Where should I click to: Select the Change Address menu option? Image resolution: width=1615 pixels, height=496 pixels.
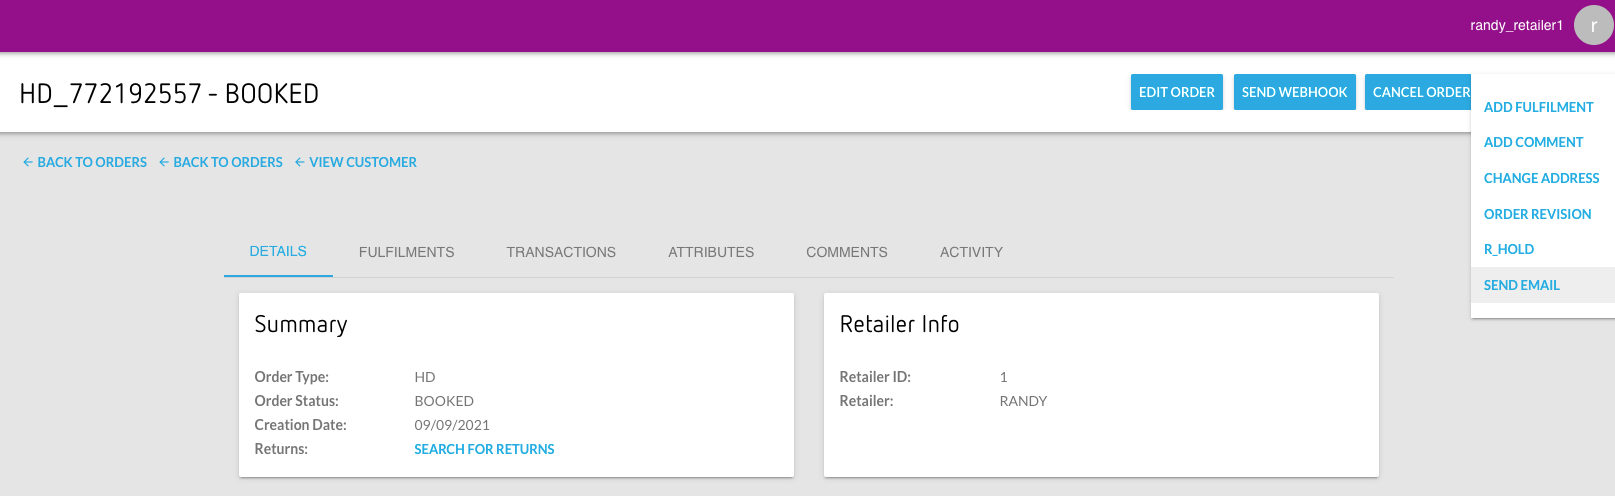pos(1541,178)
